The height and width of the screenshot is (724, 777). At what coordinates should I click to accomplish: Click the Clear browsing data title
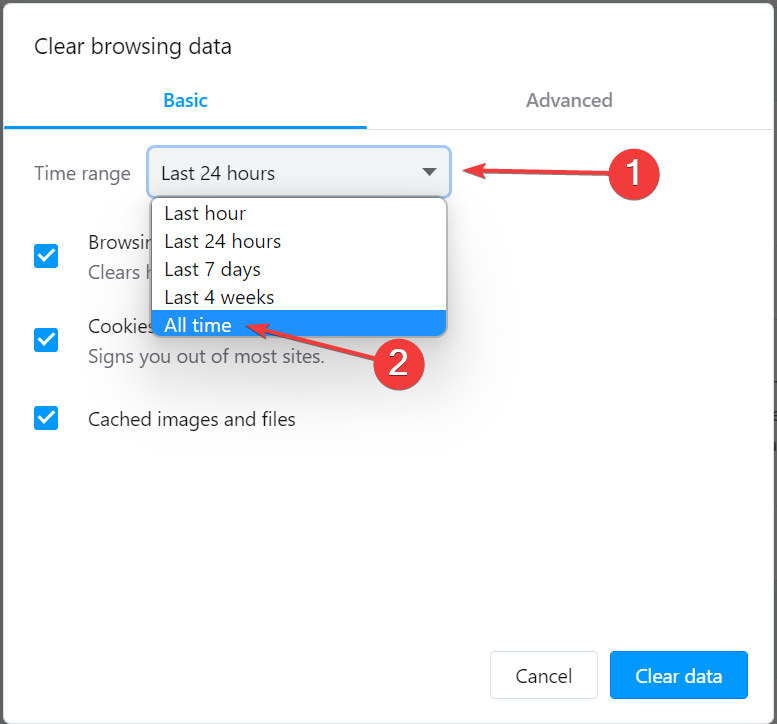(133, 46)
